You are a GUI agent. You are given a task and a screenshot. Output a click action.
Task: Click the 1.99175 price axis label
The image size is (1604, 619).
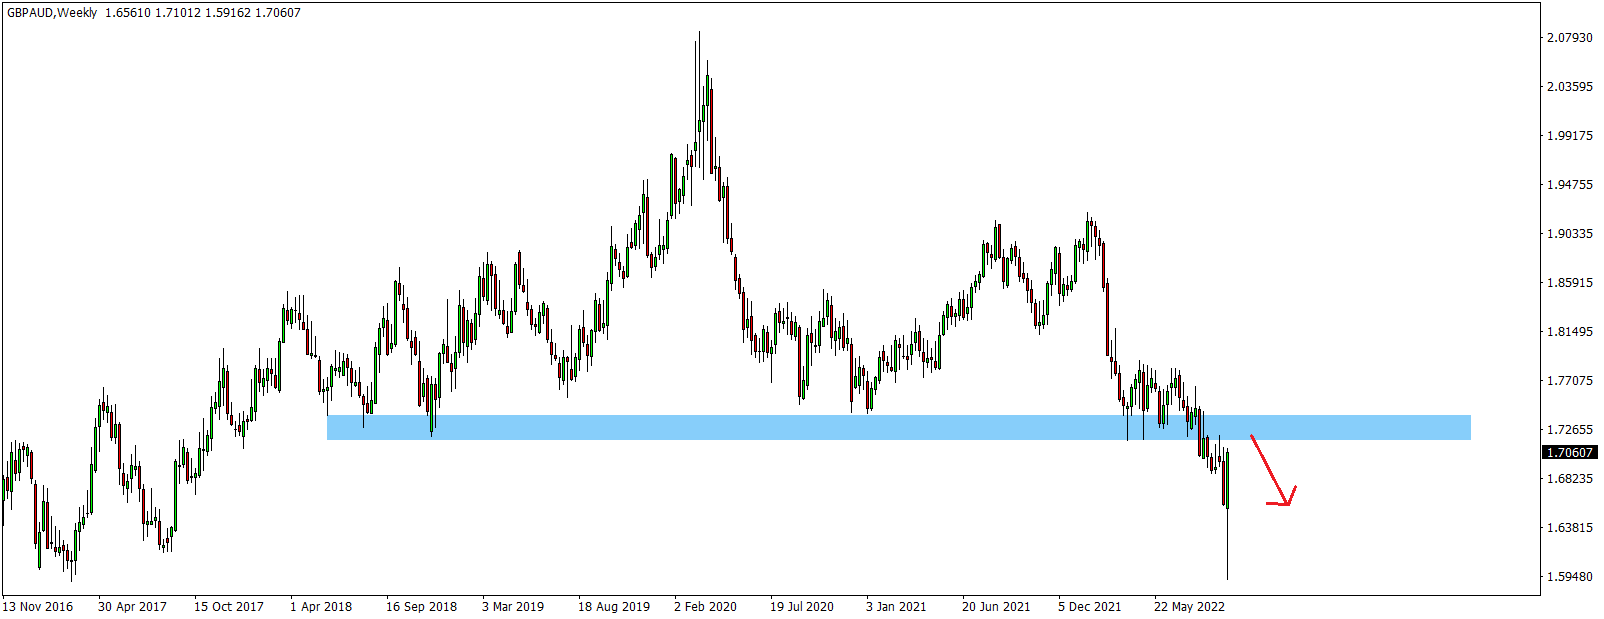coord(1570,136)
